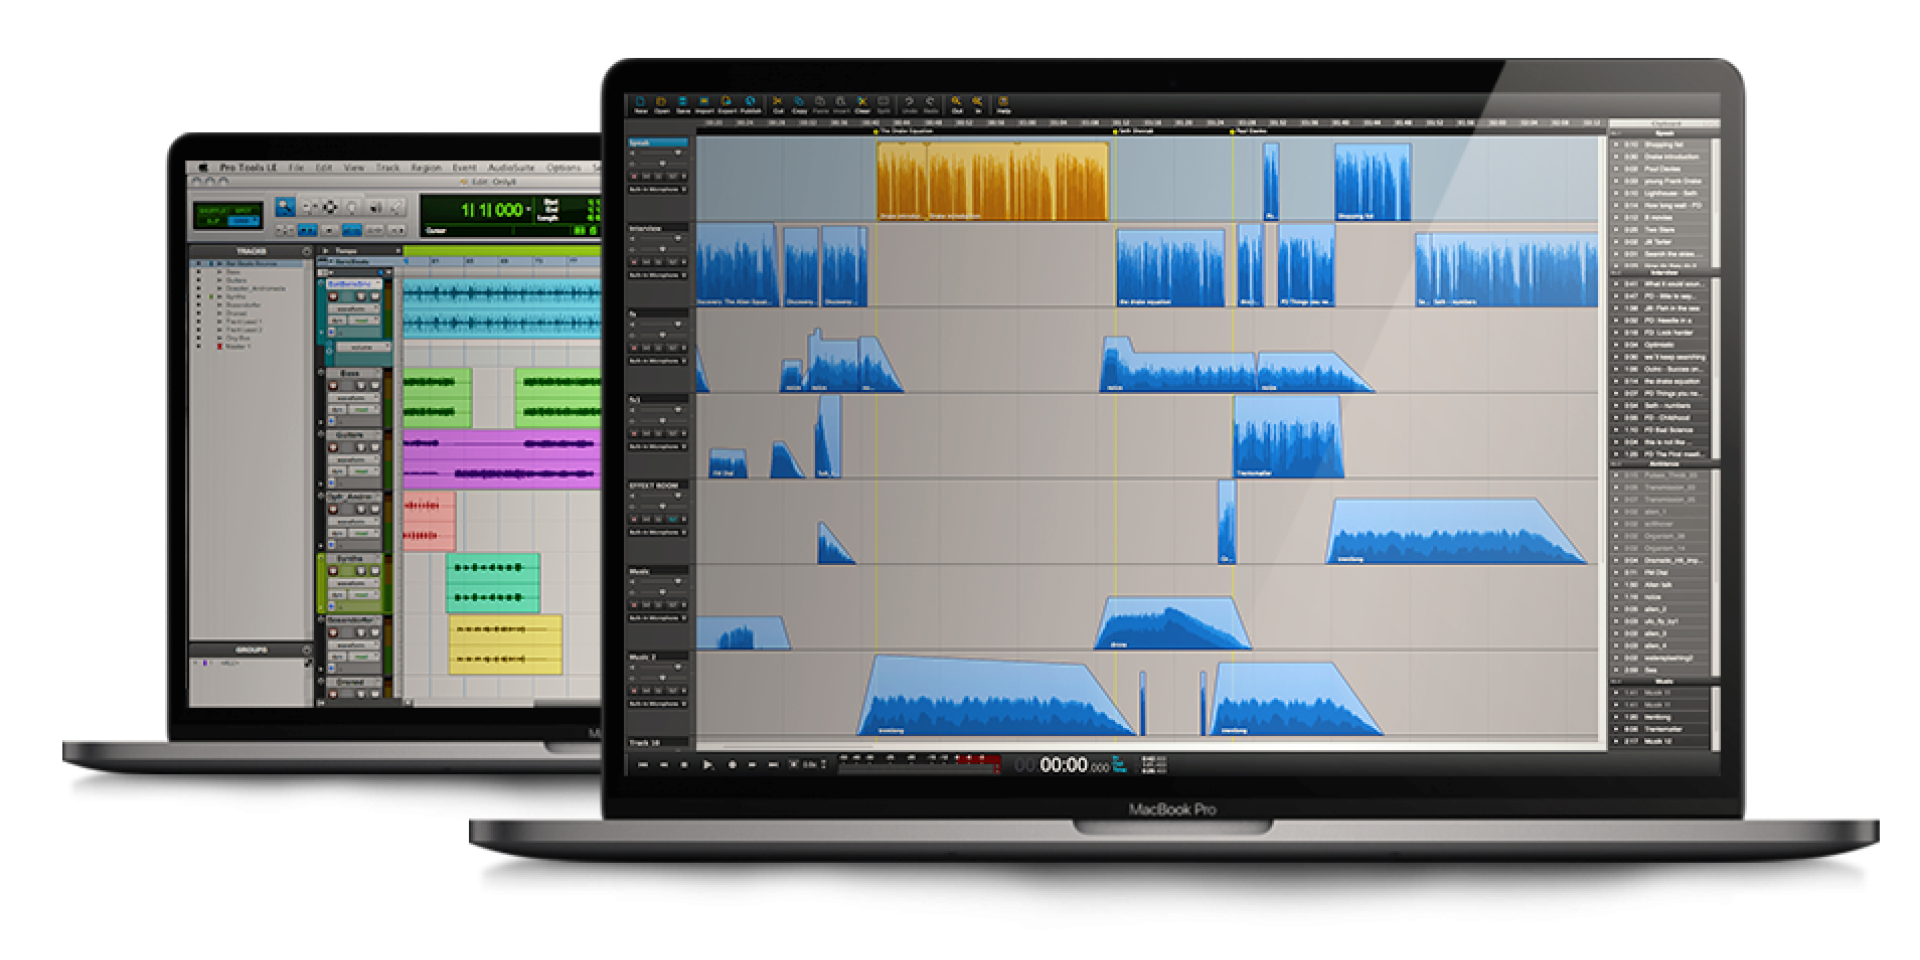Open the AudioSuite menu in Pro Tools
This screenshot has width=1920, height=960.
pos(511,168)
